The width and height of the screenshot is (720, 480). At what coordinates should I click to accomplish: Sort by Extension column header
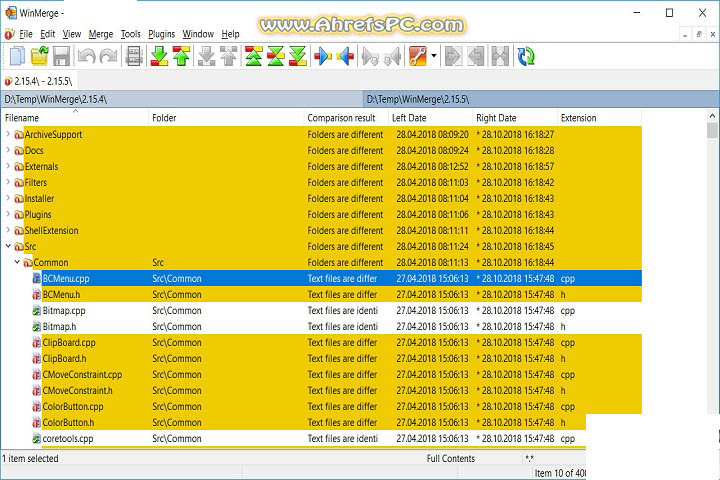(599, 118)
